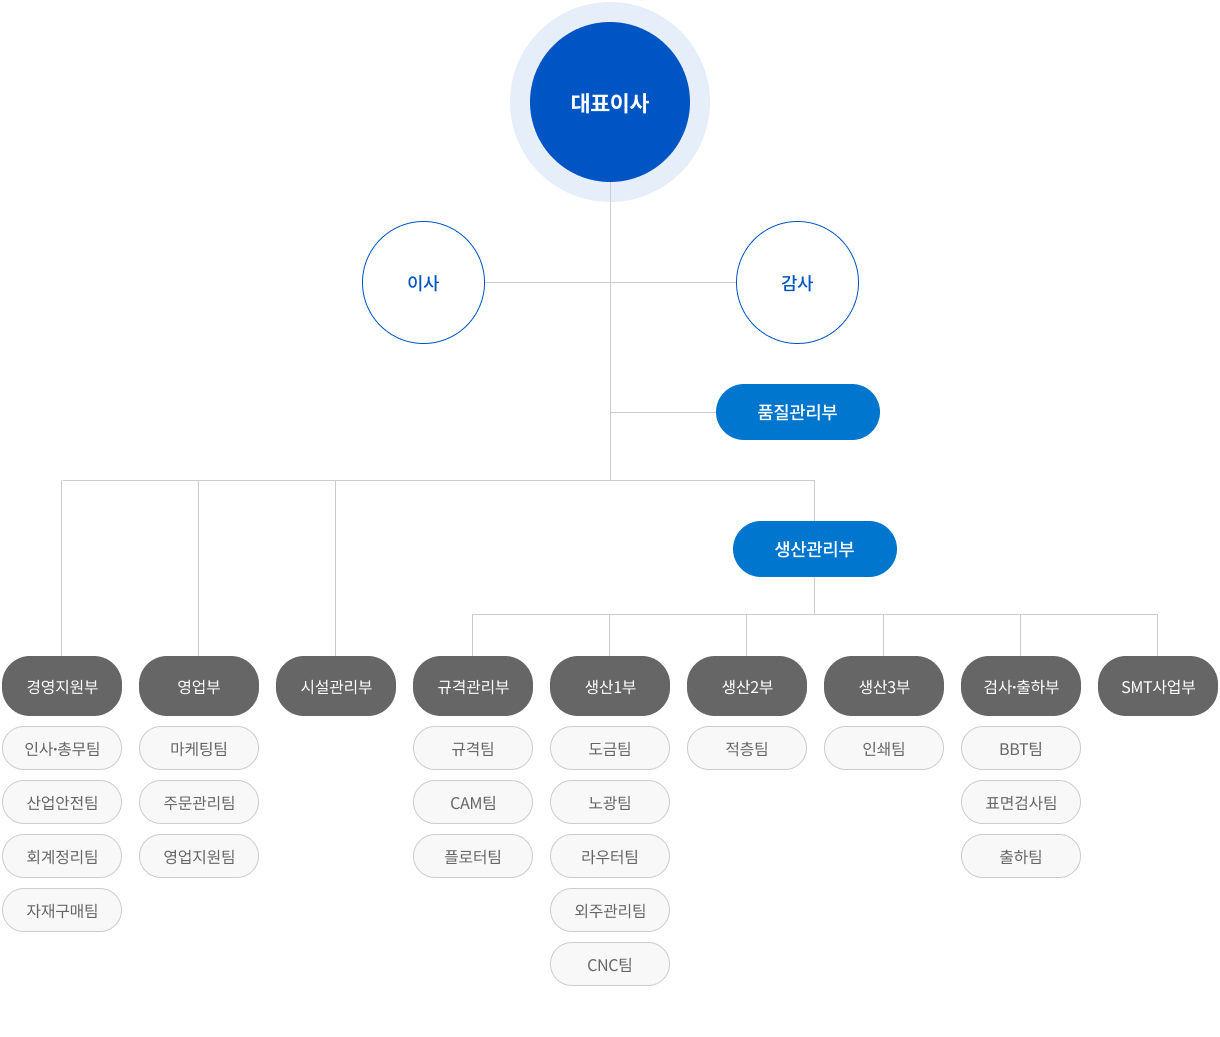The height and width of the screenshot is (1037, 1220).
Task: Choose the 검사·출하부 department box
Action: (1021, 686)
